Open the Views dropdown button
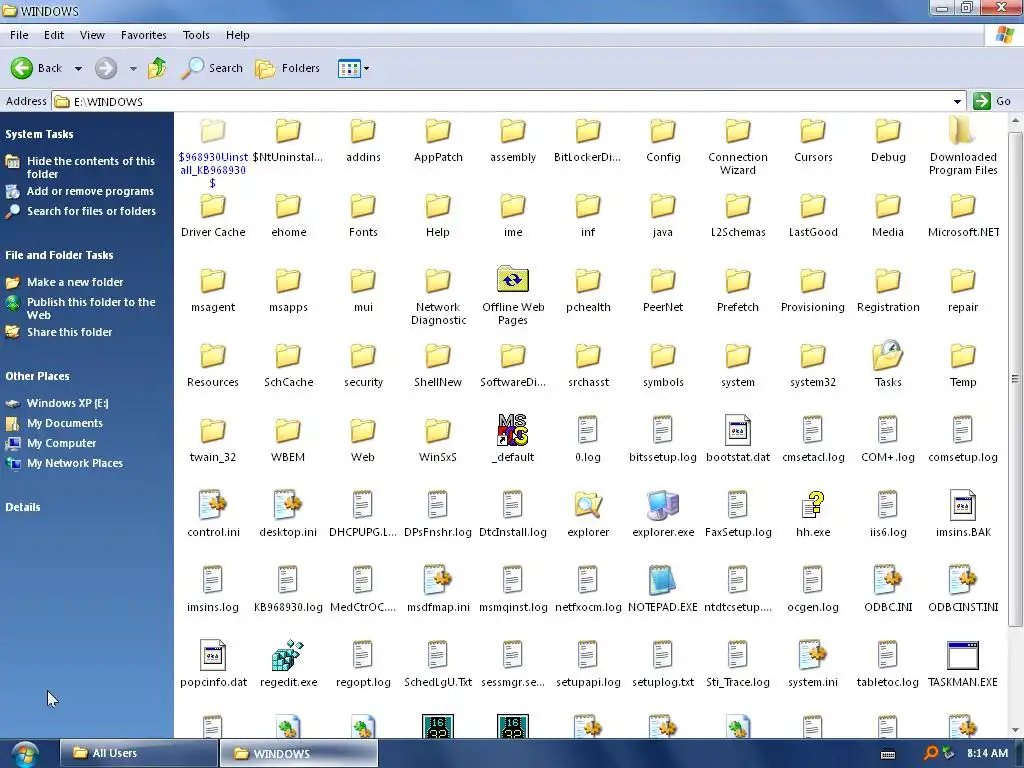The image size is (1024, 768). tap(353, 68)
